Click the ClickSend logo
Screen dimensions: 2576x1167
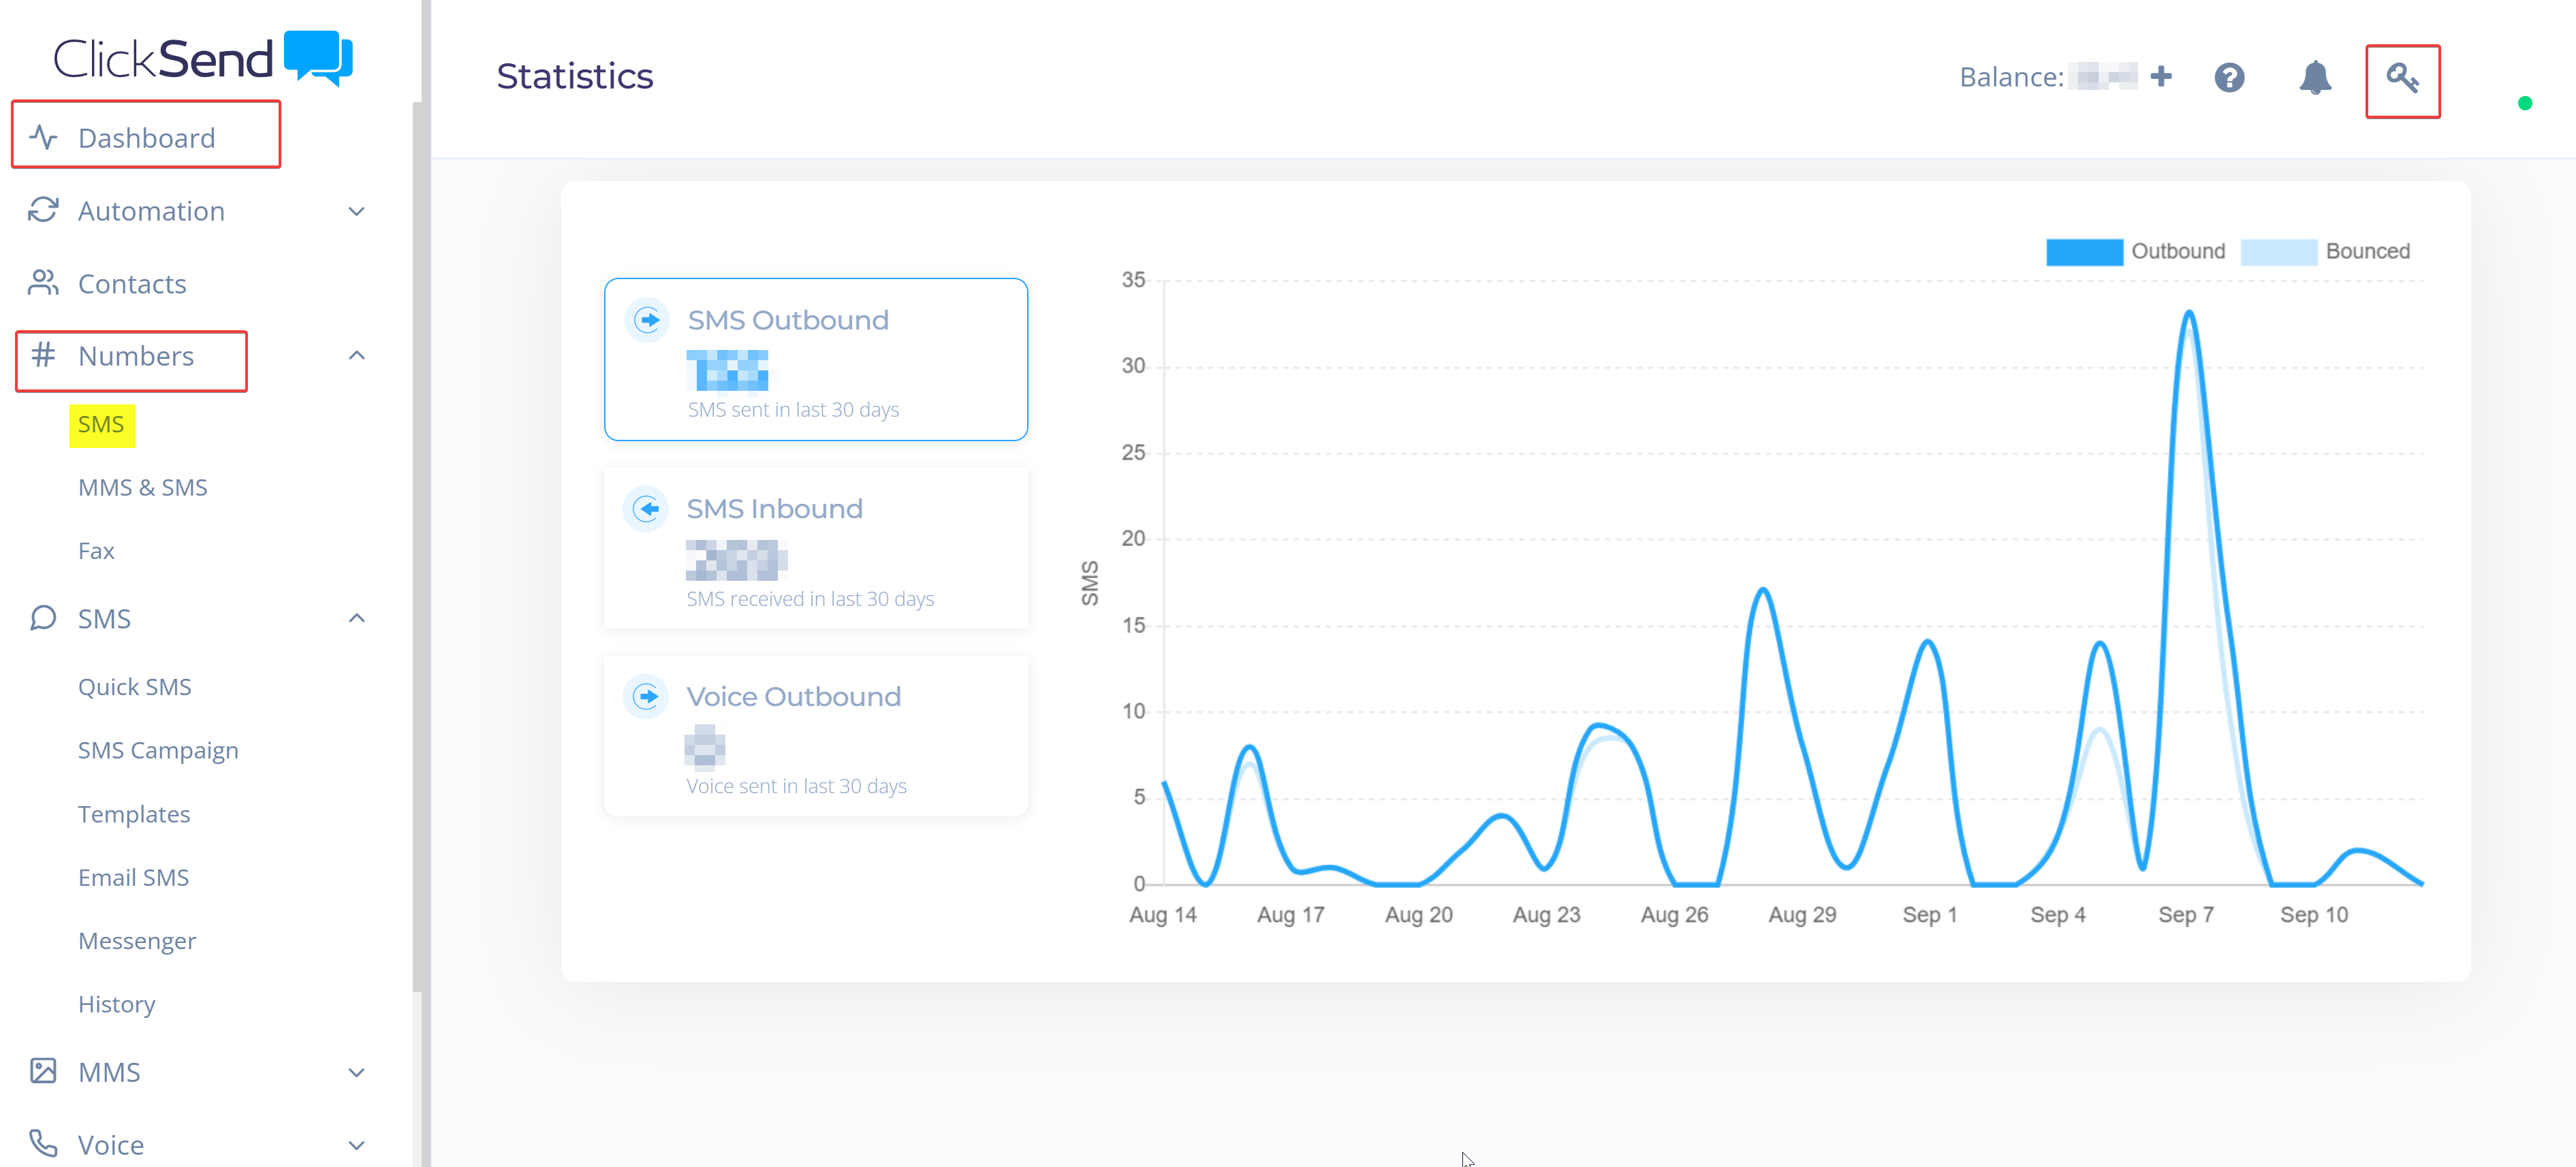coord(203,58)
